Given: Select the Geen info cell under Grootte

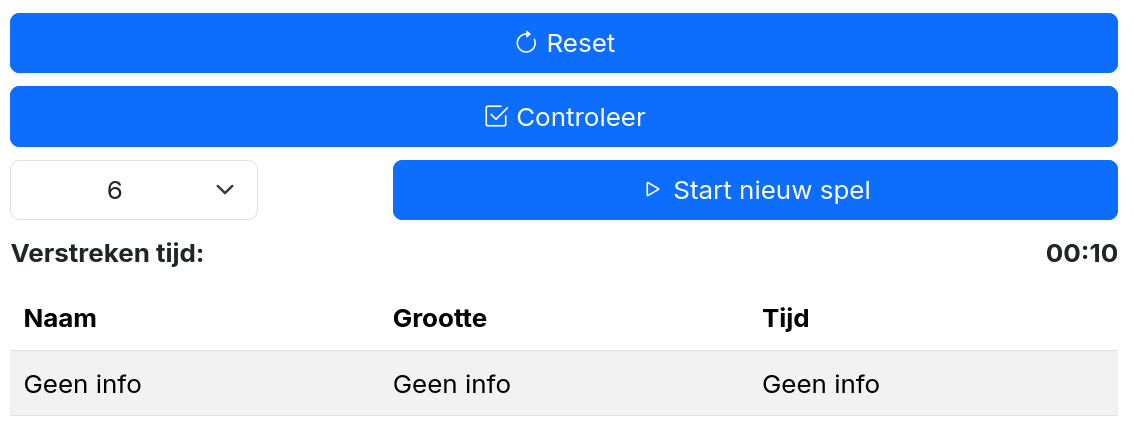Looking at the screenshot, I should (452, 384).
